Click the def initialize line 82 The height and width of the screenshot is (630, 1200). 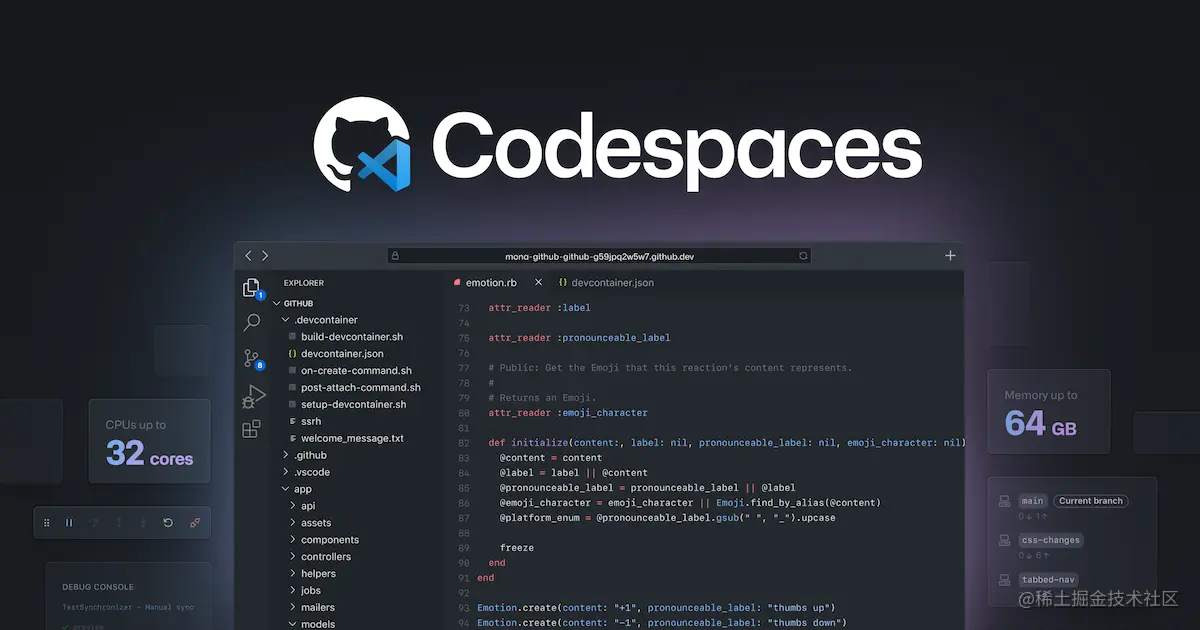pyautogui.click(x=727, y=443)
